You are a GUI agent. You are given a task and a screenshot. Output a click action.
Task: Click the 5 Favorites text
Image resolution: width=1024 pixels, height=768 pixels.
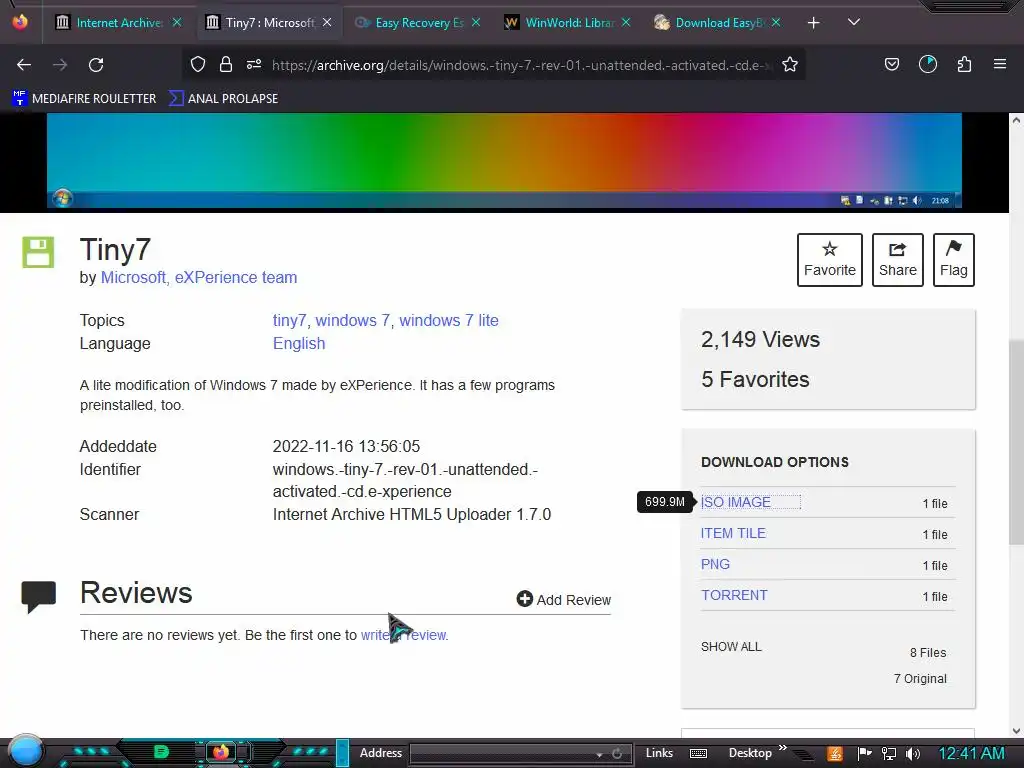pyautogui.click(x=755, y=379)
